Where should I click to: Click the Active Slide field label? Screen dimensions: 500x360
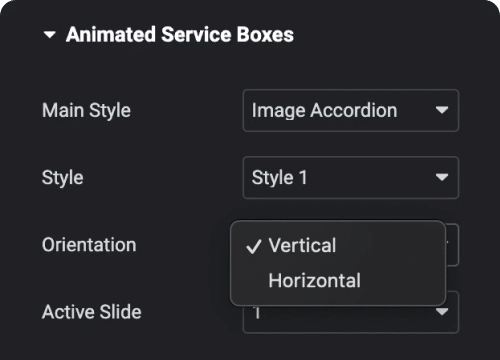coord(92,312)
